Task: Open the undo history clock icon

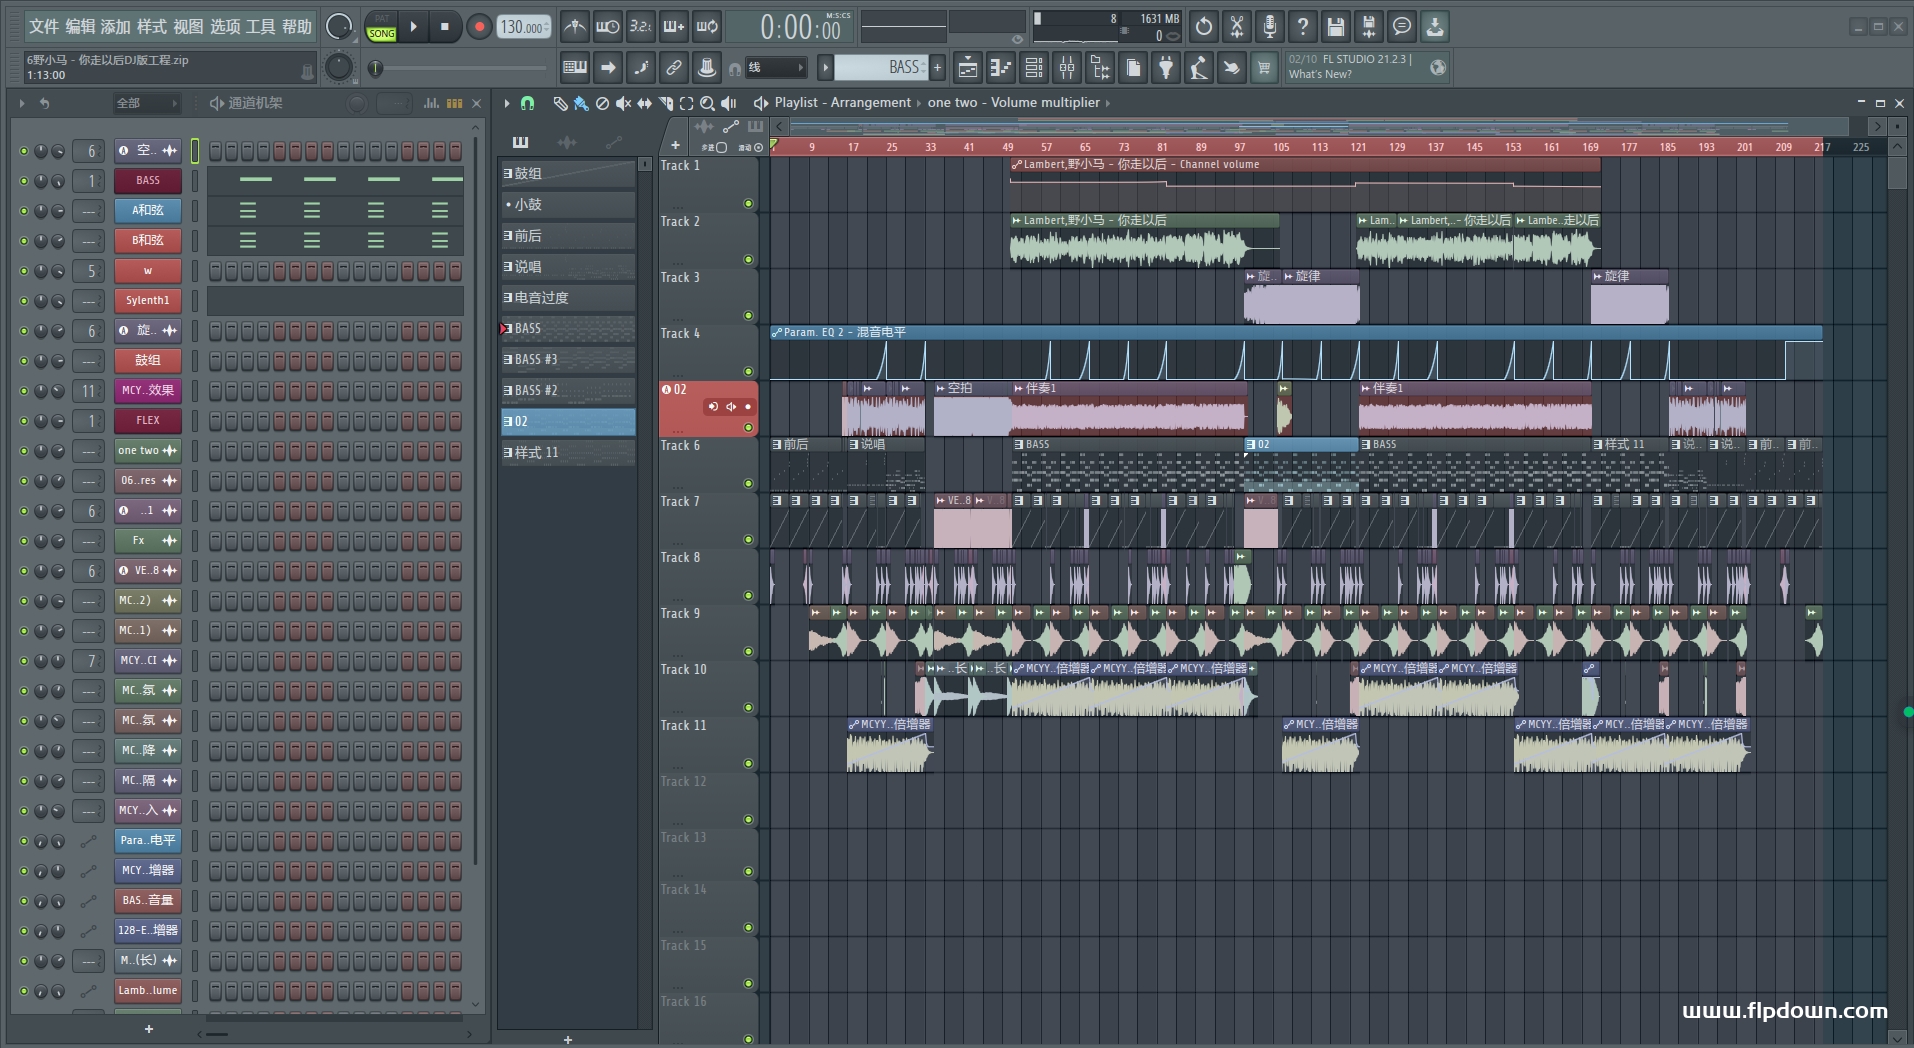Action: point(1204,27)
